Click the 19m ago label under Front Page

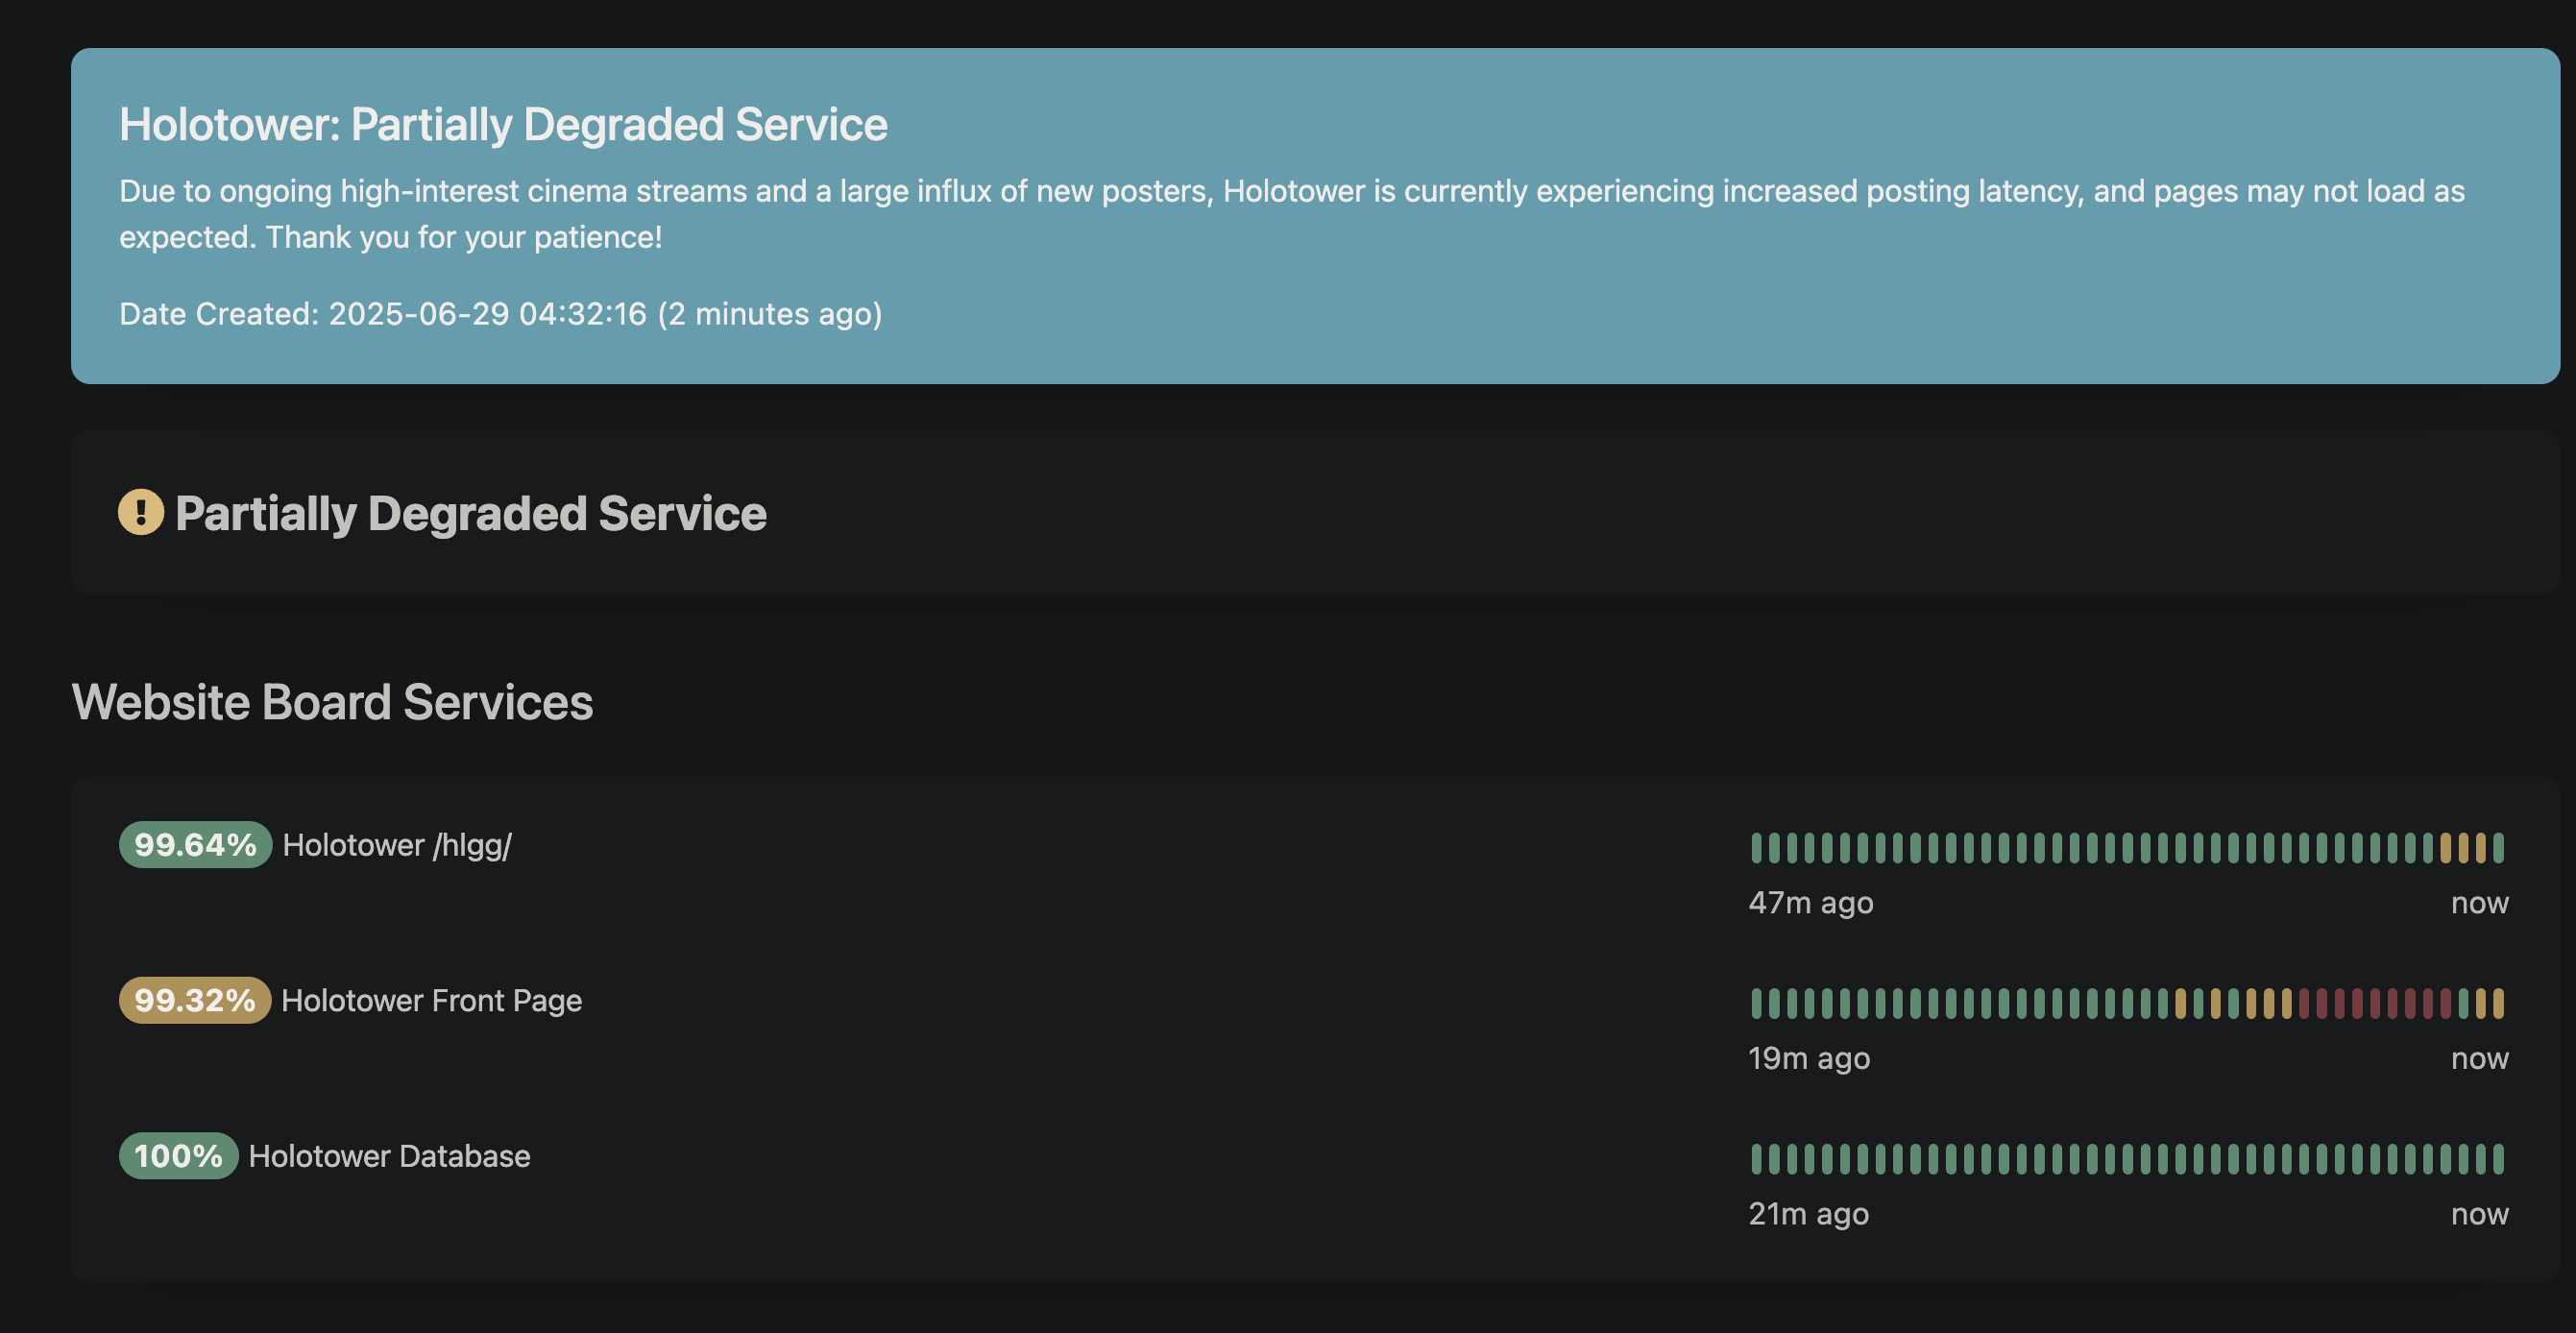(x=1808, y=1058)
